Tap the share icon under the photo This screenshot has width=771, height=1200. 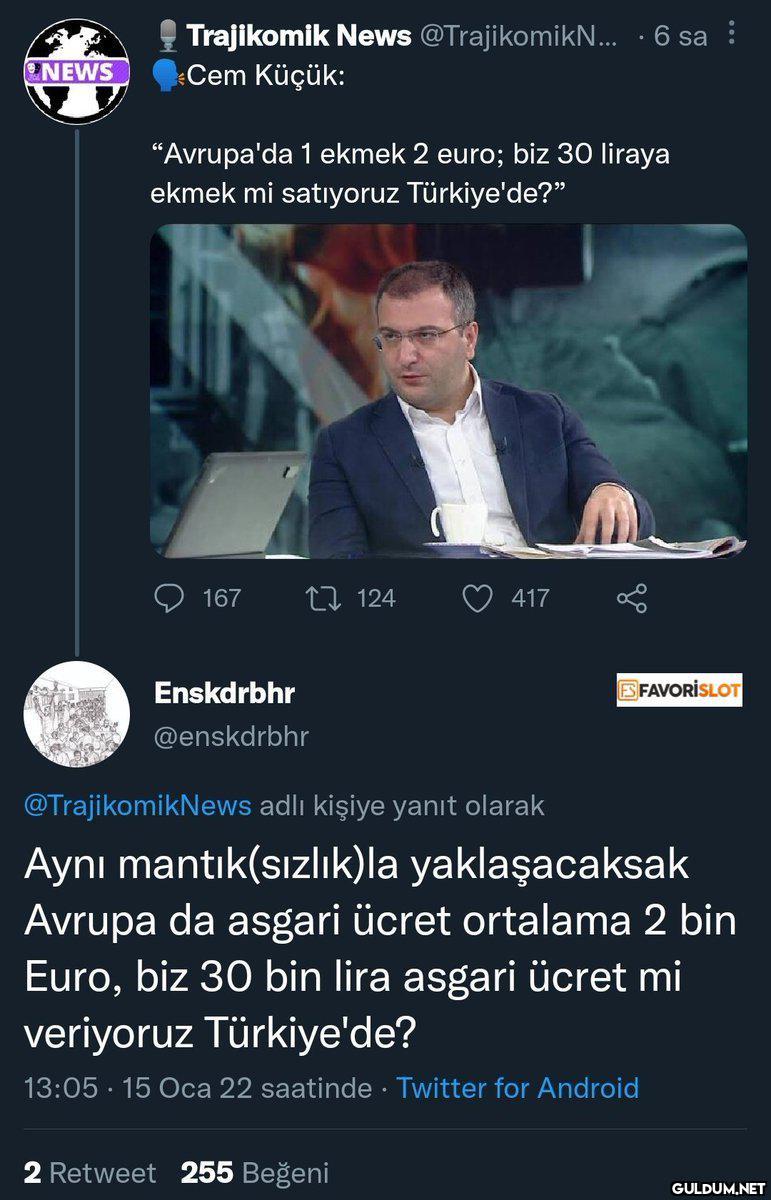632,598
